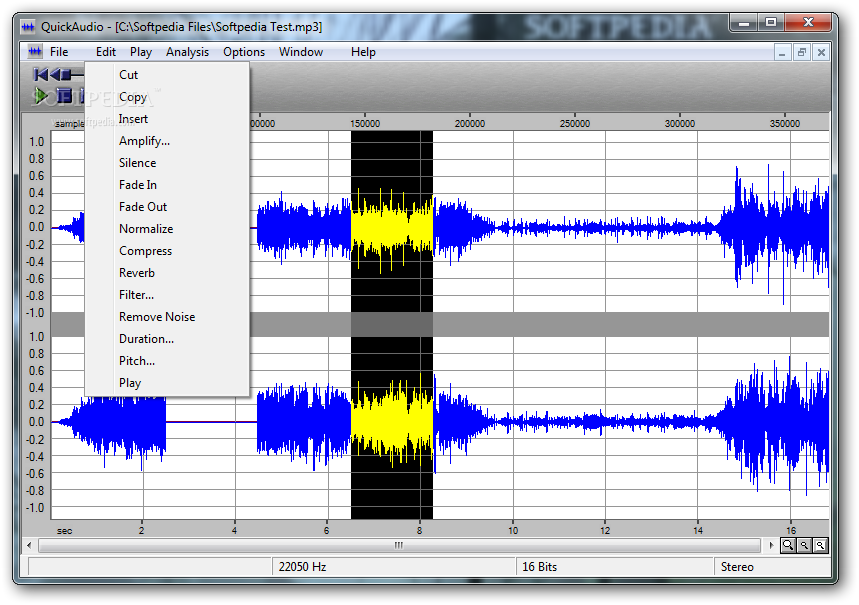
Task: Click the 150000 sample ruler mark
Action: point(365,124)
